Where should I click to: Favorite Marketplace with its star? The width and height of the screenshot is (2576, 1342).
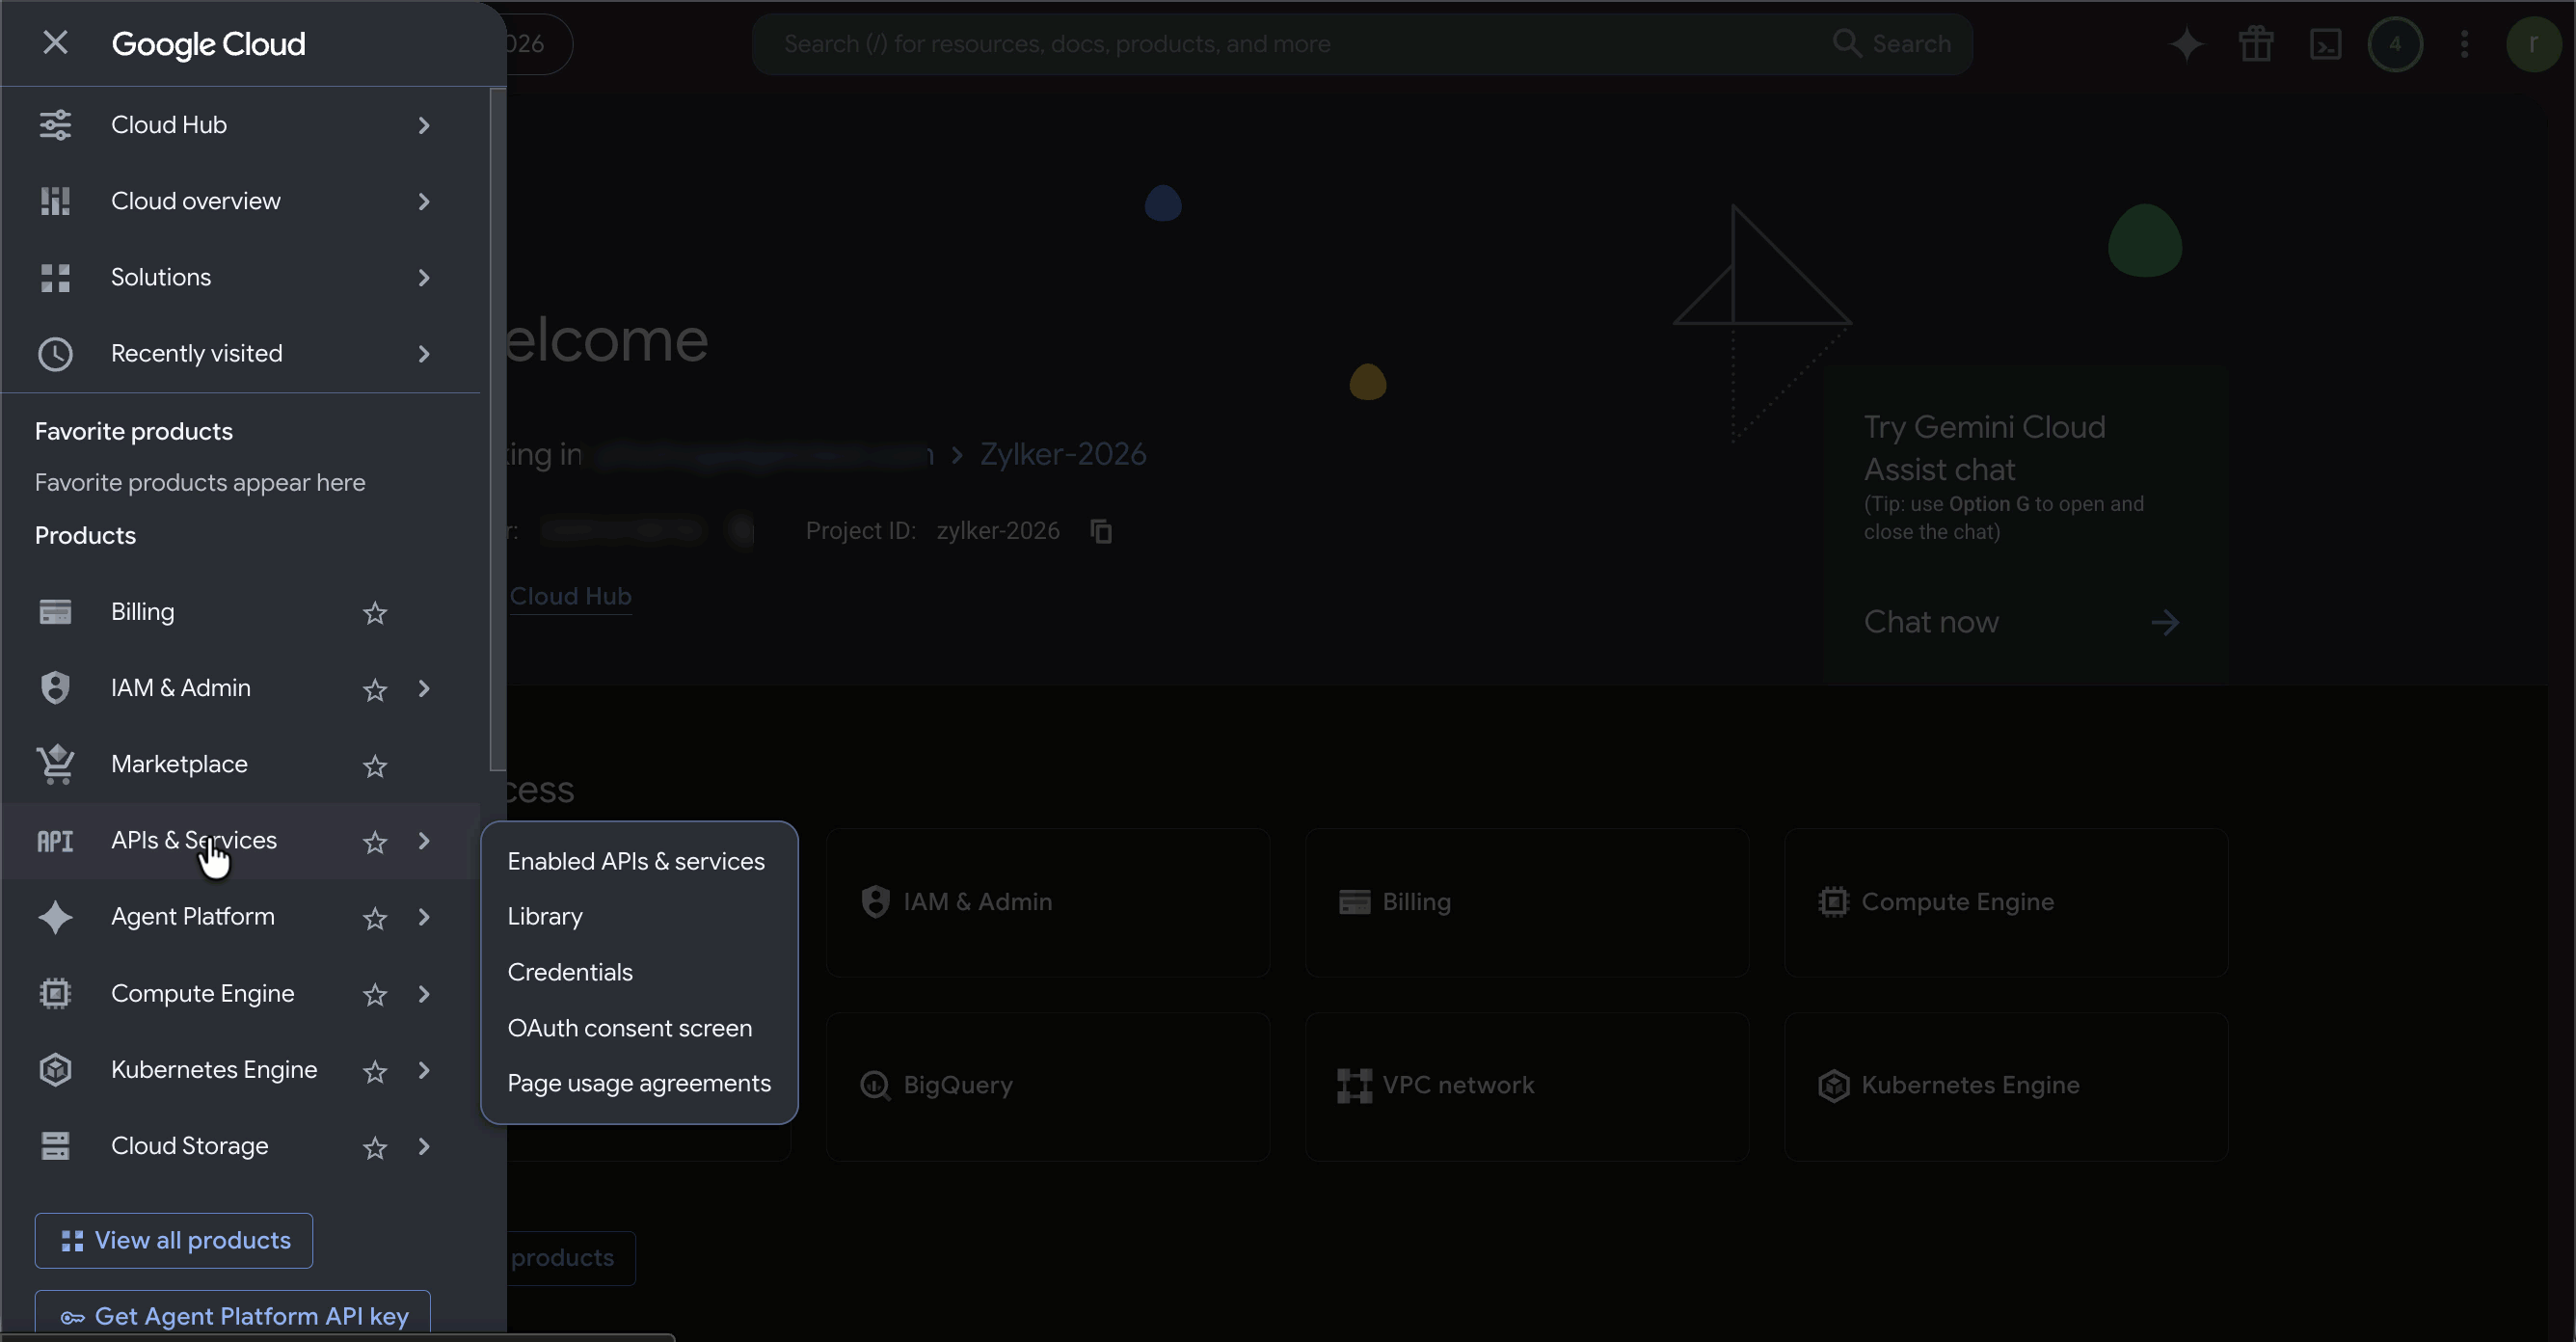coord(375,766)
